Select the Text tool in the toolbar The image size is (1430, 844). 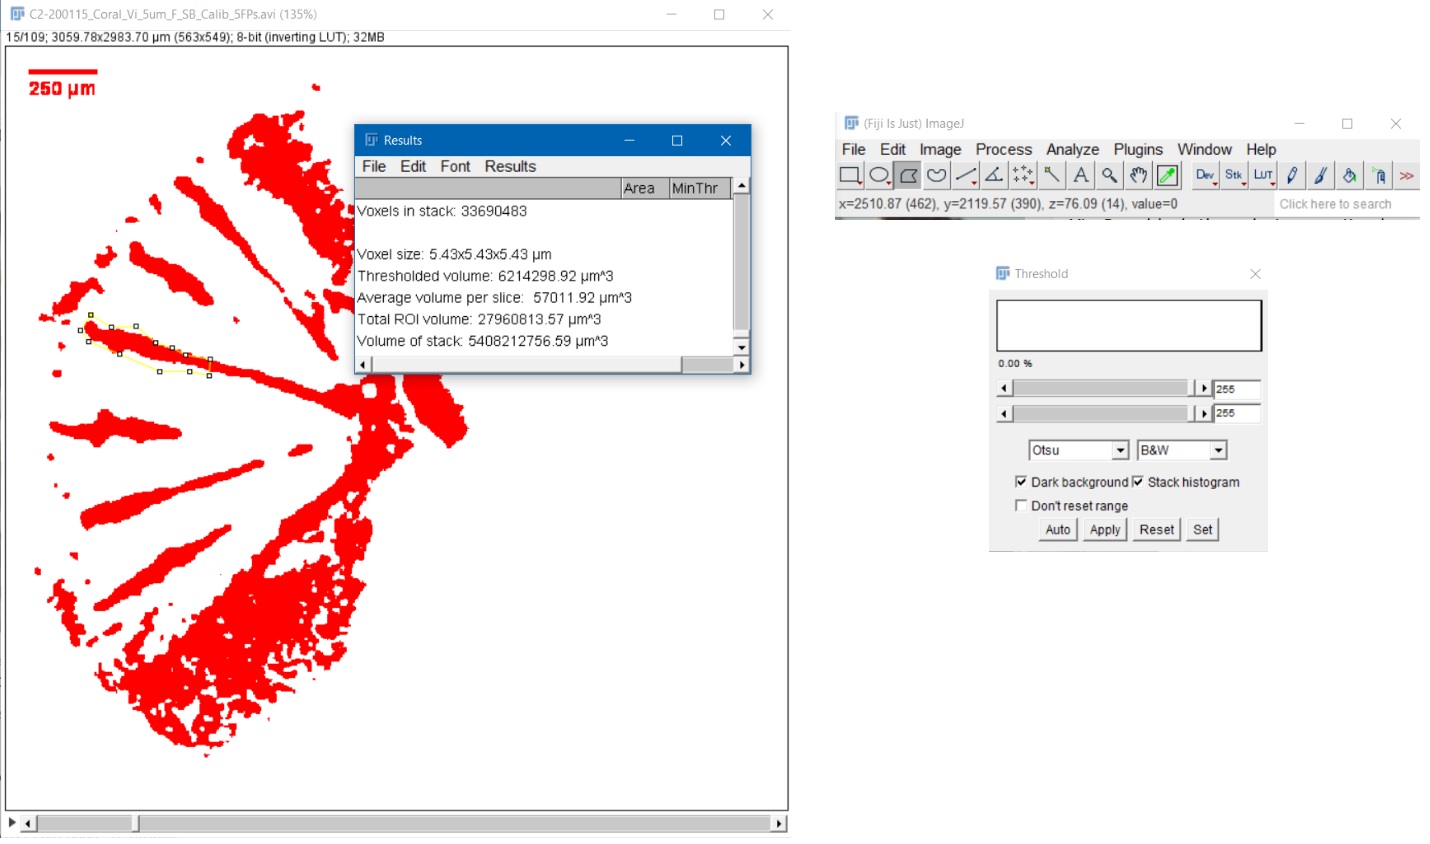[1081, 175]
